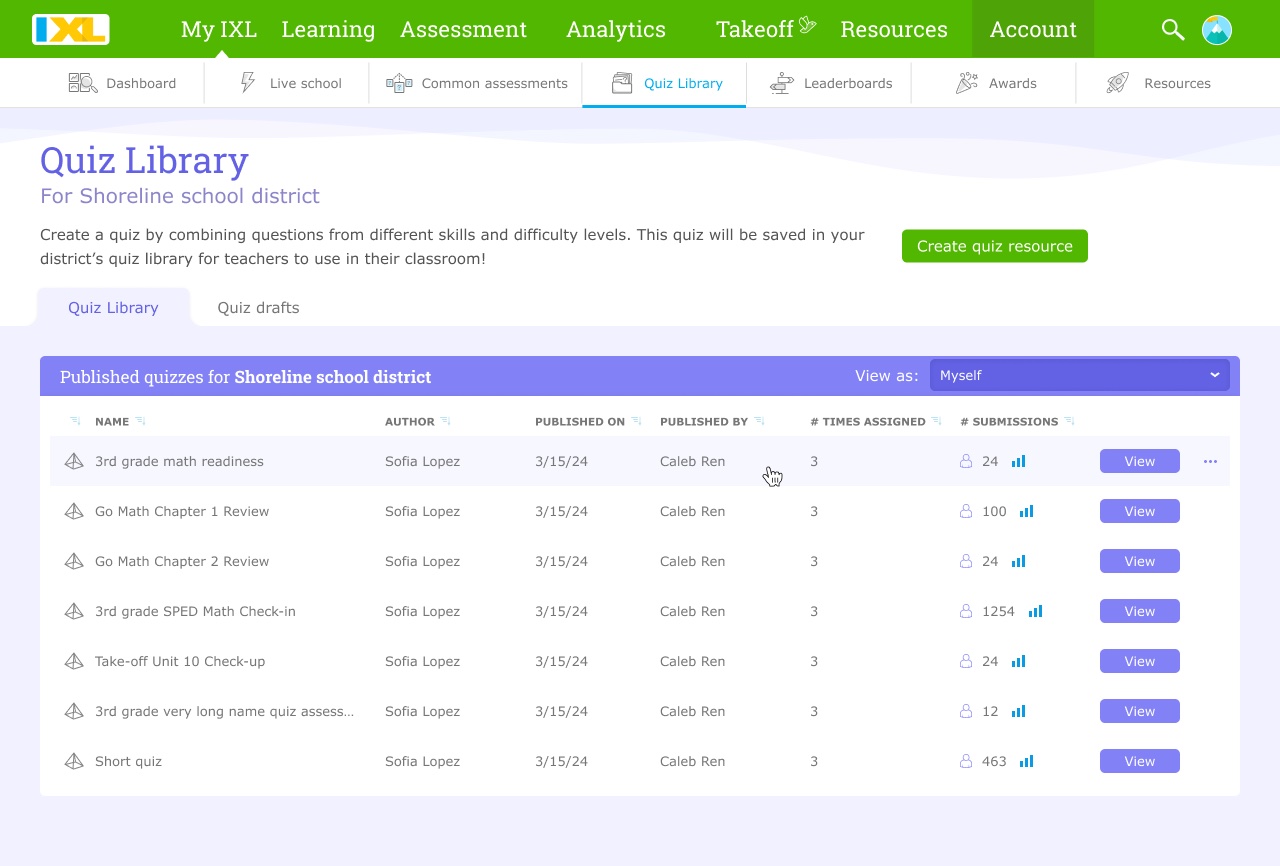Click Awards label in subnavigation
Image resolution: width=1280 pixels, height=866 pixels.
click(x=1013, y=83)
